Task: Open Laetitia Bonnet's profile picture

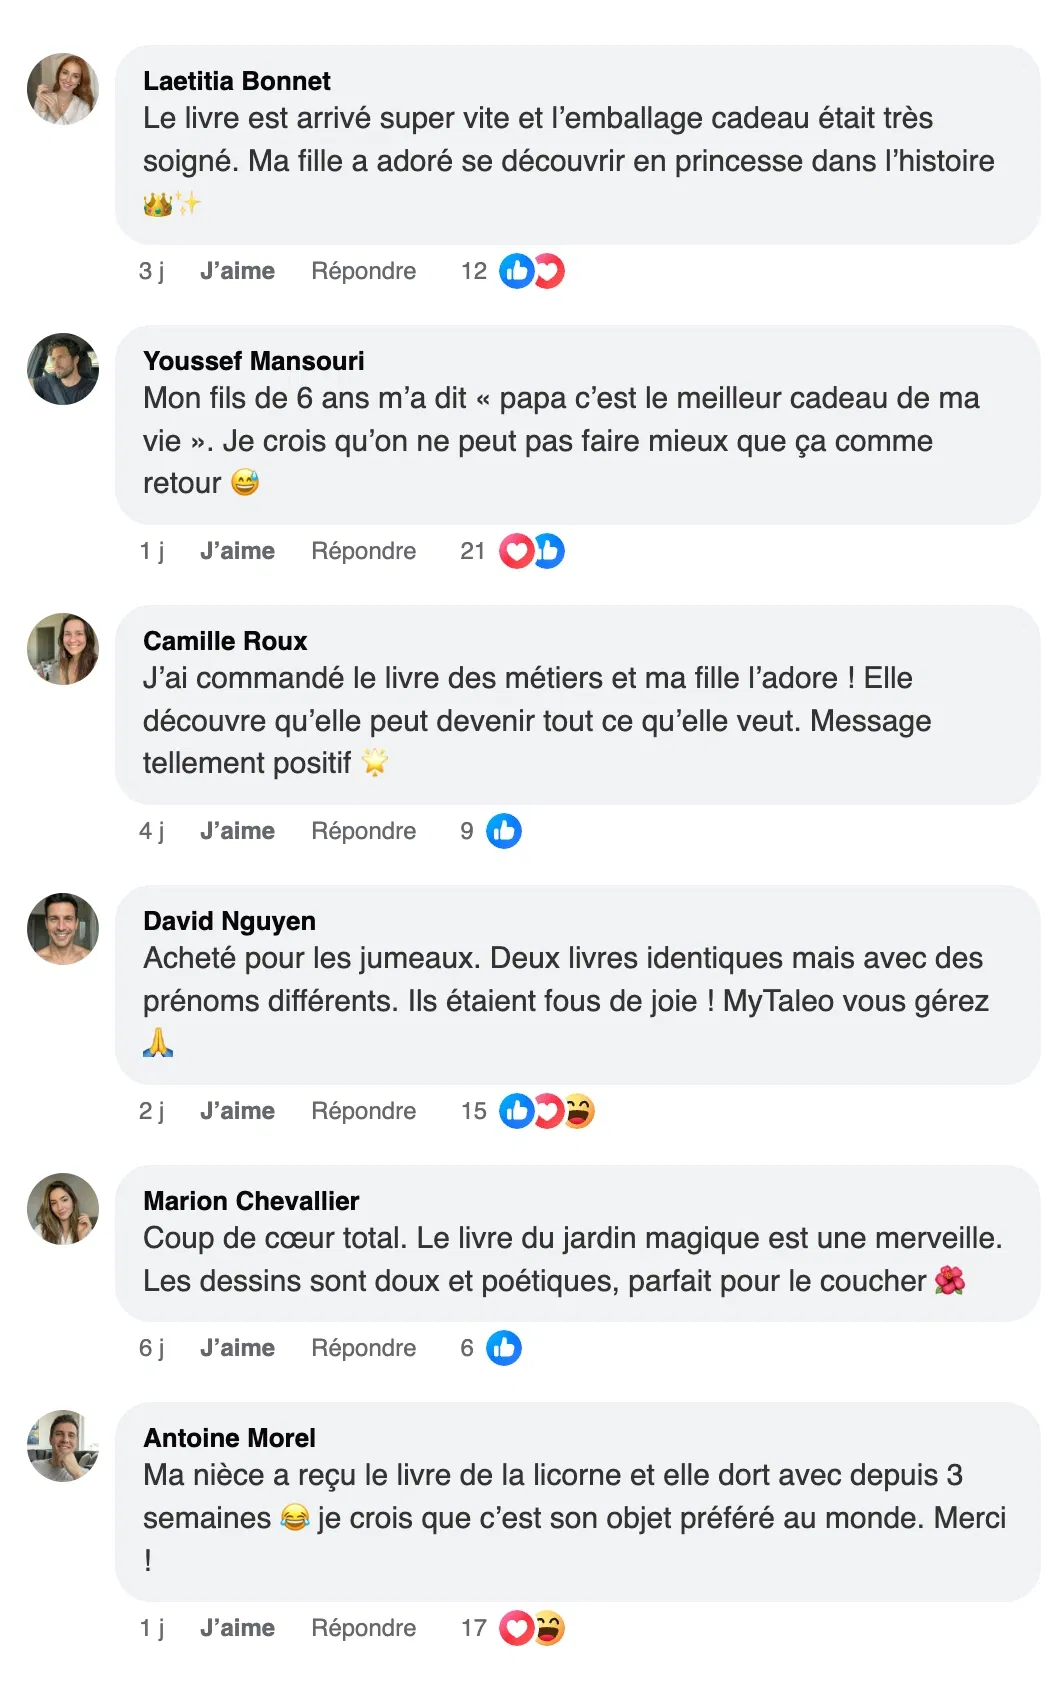Action: click(x=63, y=89)
